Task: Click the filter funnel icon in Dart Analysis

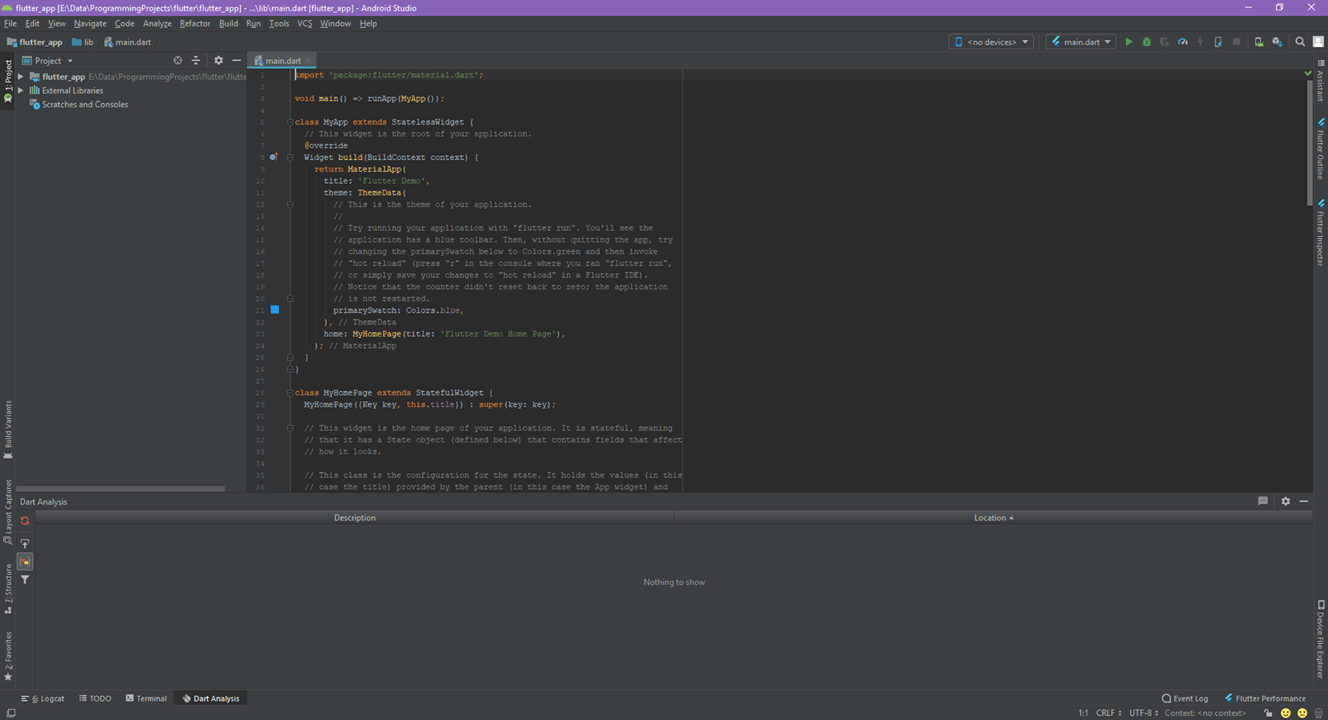Action: click(x=25, y=579)
